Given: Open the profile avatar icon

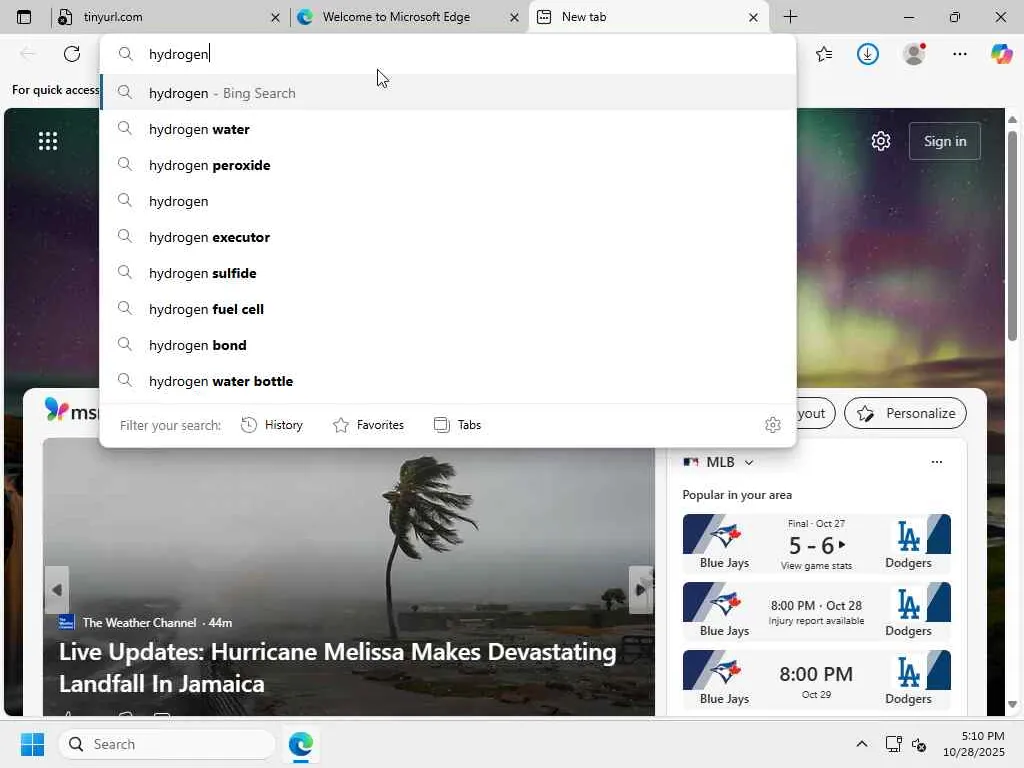Looking at the screenshot, I should 914,54.
